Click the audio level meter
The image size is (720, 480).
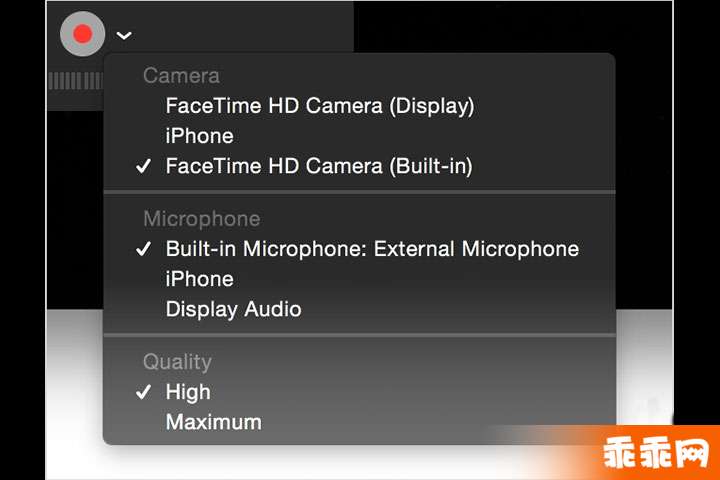[x=76, y=81]
